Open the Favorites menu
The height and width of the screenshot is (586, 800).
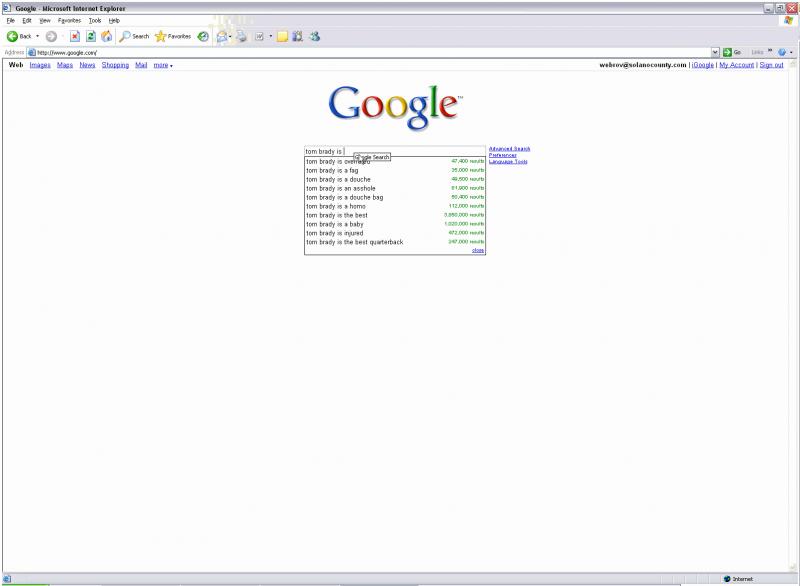(69, 20)
